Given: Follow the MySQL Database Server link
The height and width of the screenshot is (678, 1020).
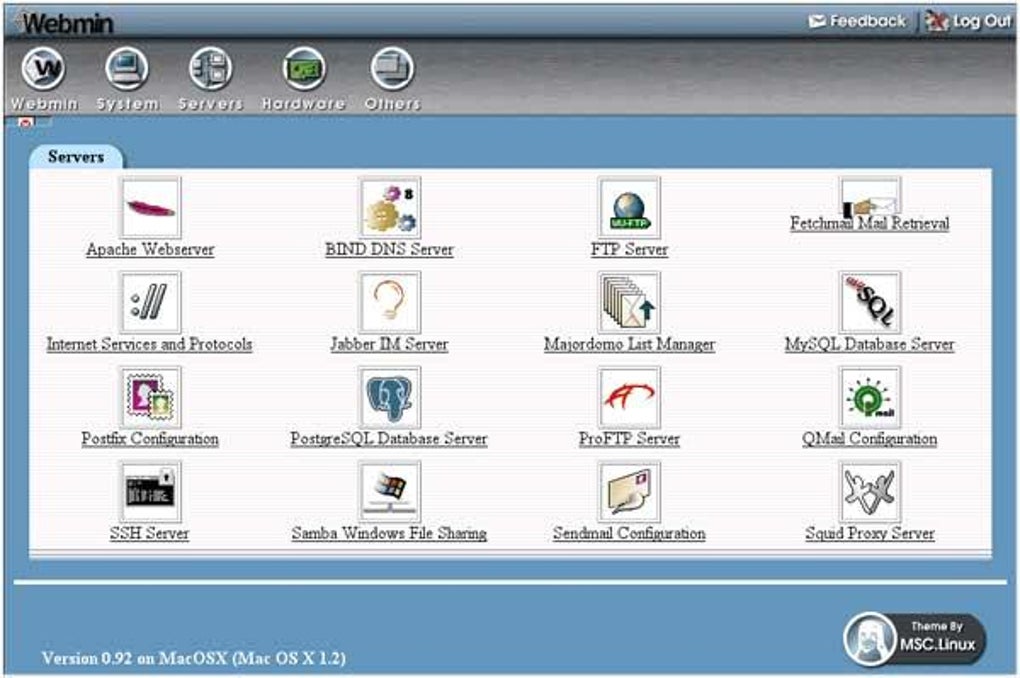Looking at the screenshot, I should (x=870, y=344).
